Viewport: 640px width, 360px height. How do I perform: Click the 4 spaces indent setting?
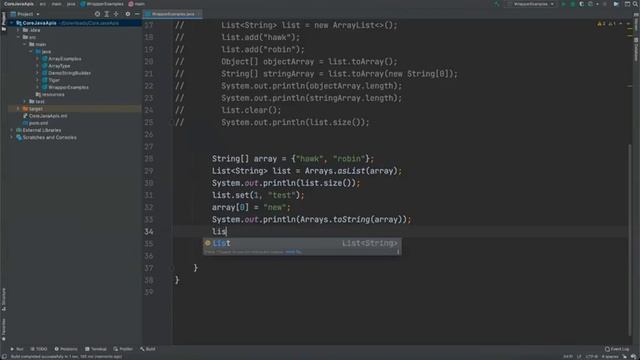pos(610,357)
